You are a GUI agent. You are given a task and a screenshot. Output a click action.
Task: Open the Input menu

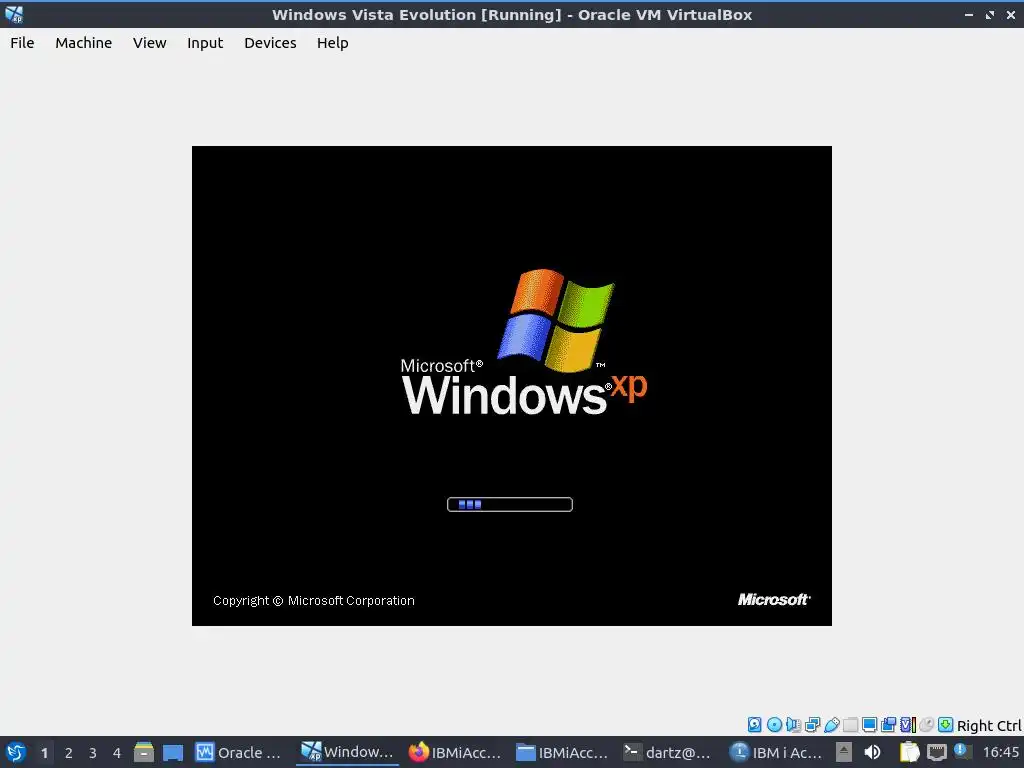[205, 43]
